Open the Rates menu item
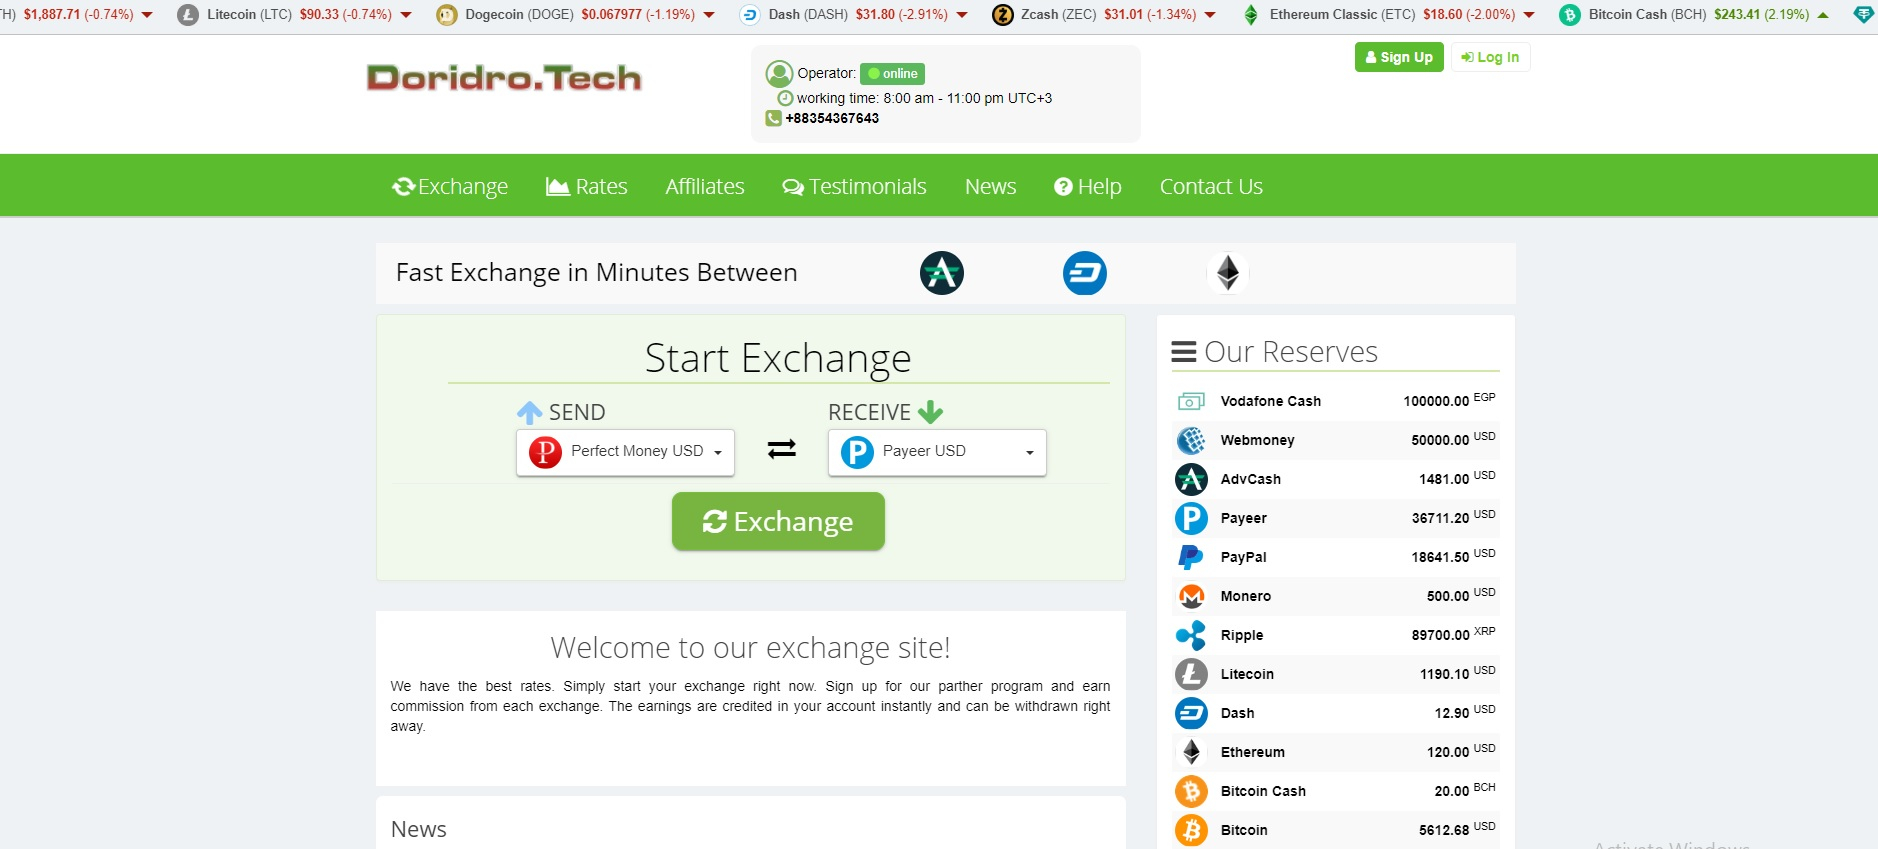The image size is (1878, 849). (587, 187)
